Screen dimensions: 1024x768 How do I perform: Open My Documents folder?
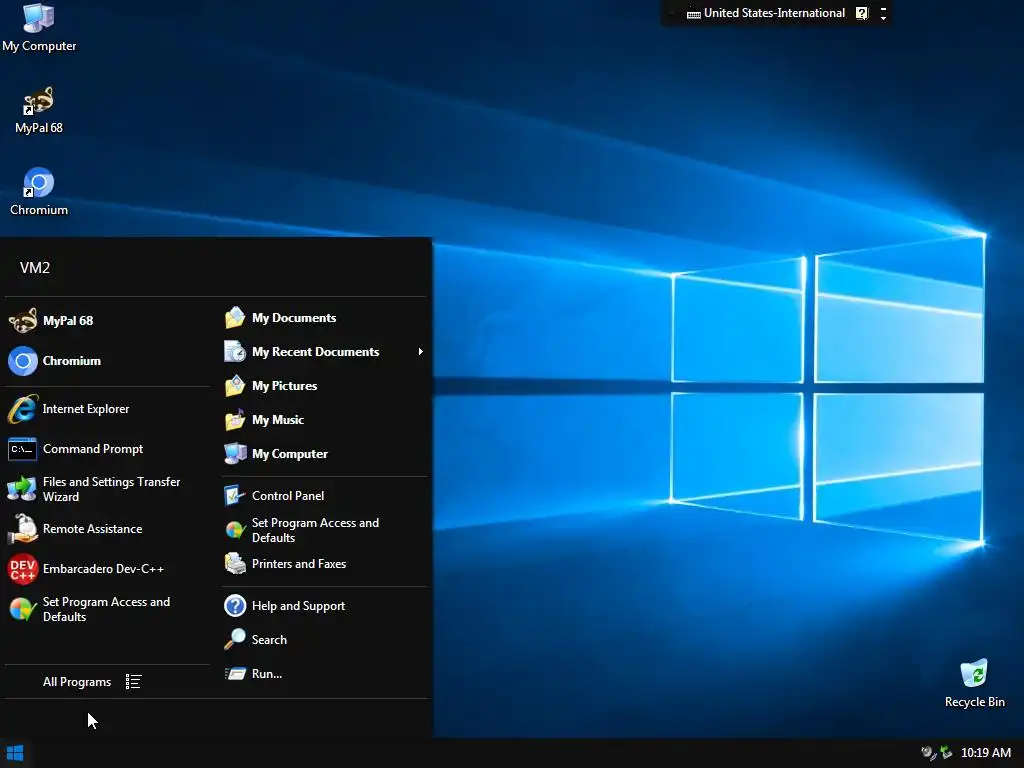(325, 318)
